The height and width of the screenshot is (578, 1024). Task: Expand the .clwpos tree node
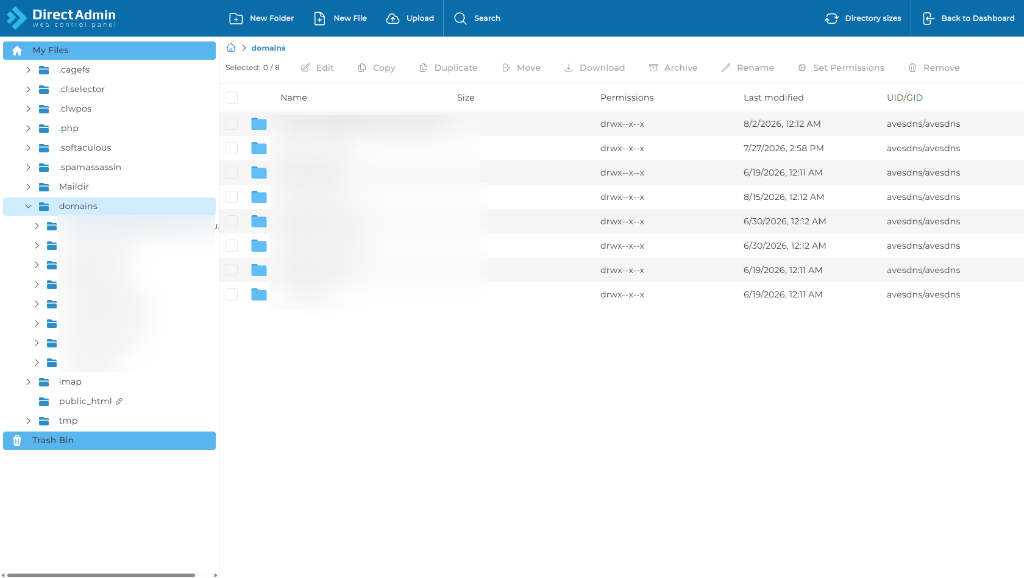[28, 109]
